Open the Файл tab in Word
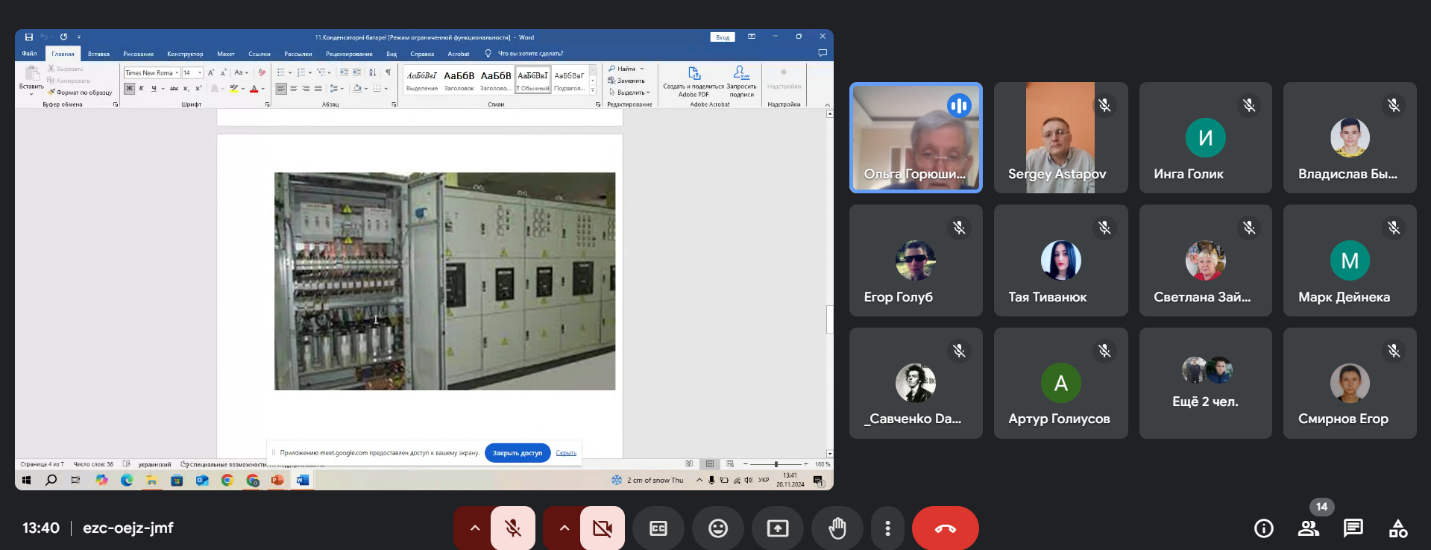The width and height of the screenshot is (1431, 550). tap(29, 53)
